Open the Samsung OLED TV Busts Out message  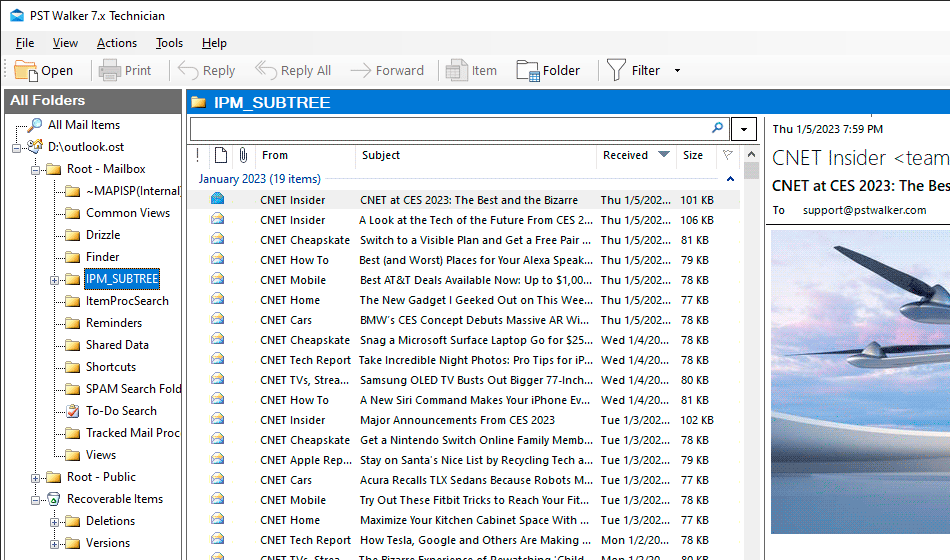coord(463,380)
